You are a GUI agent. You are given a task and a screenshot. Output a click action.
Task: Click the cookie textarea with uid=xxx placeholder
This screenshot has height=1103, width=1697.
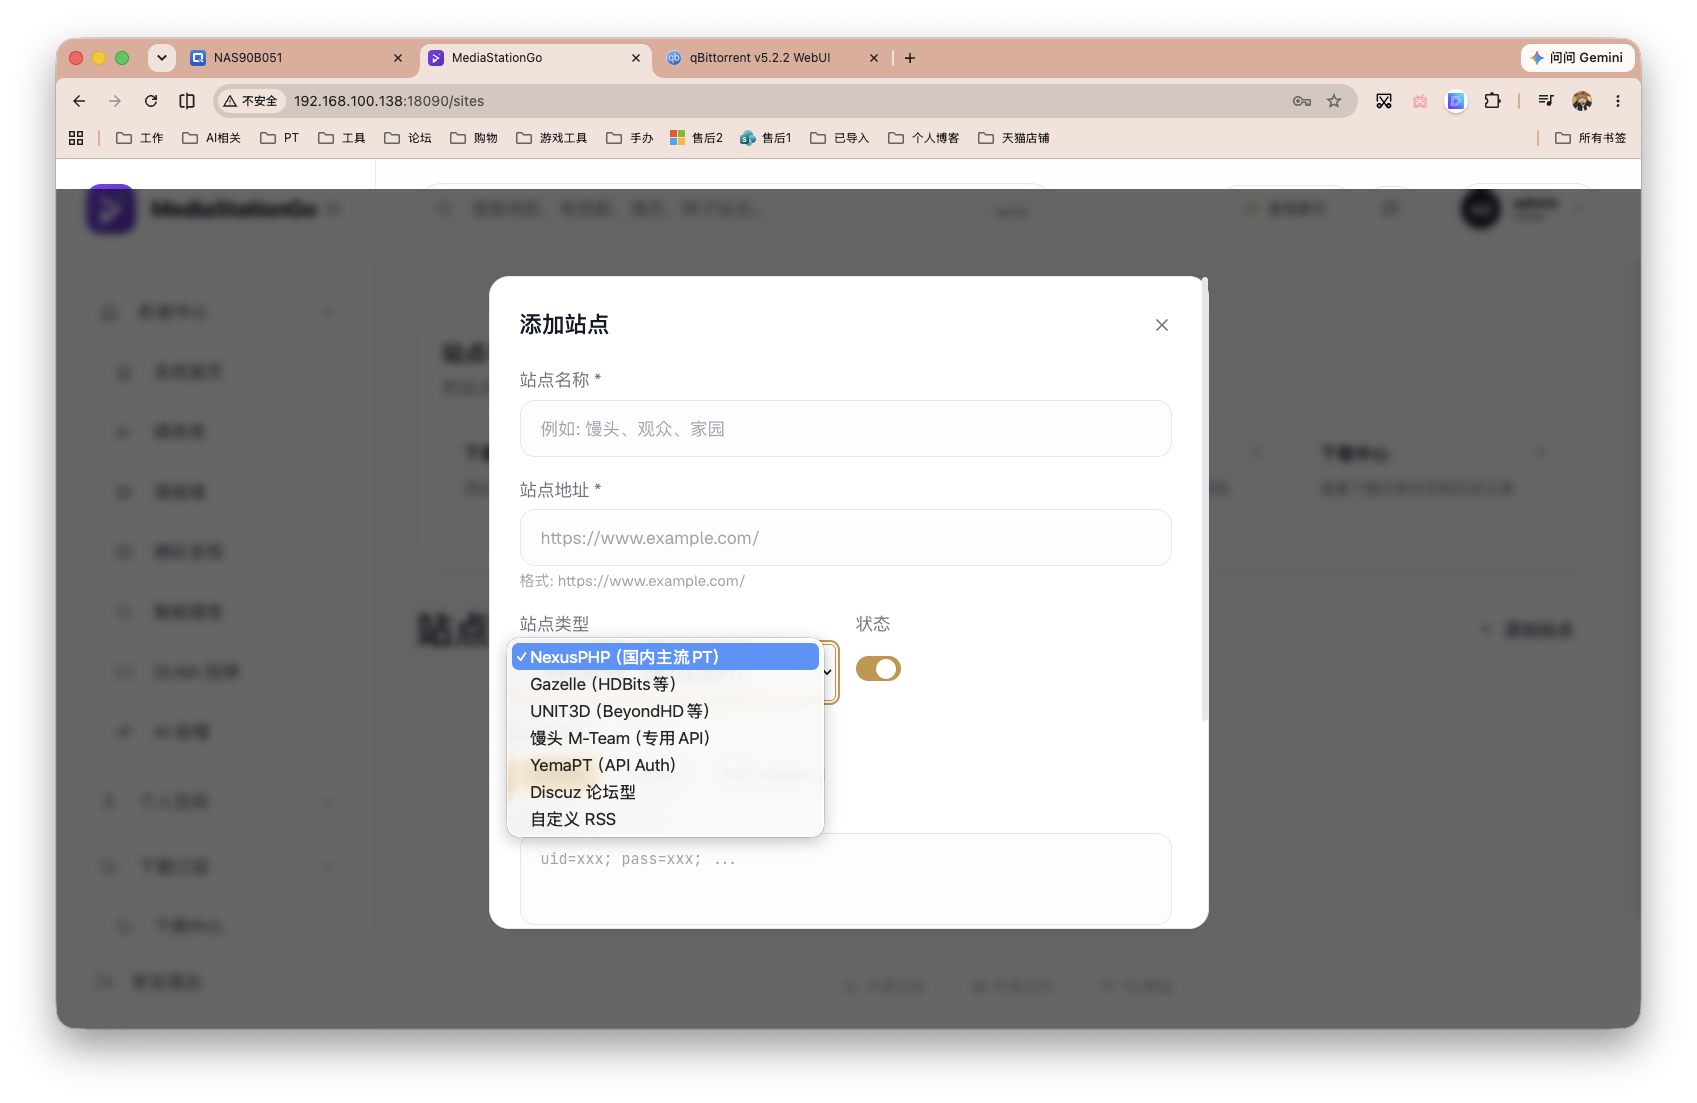(x=845, y=879)
